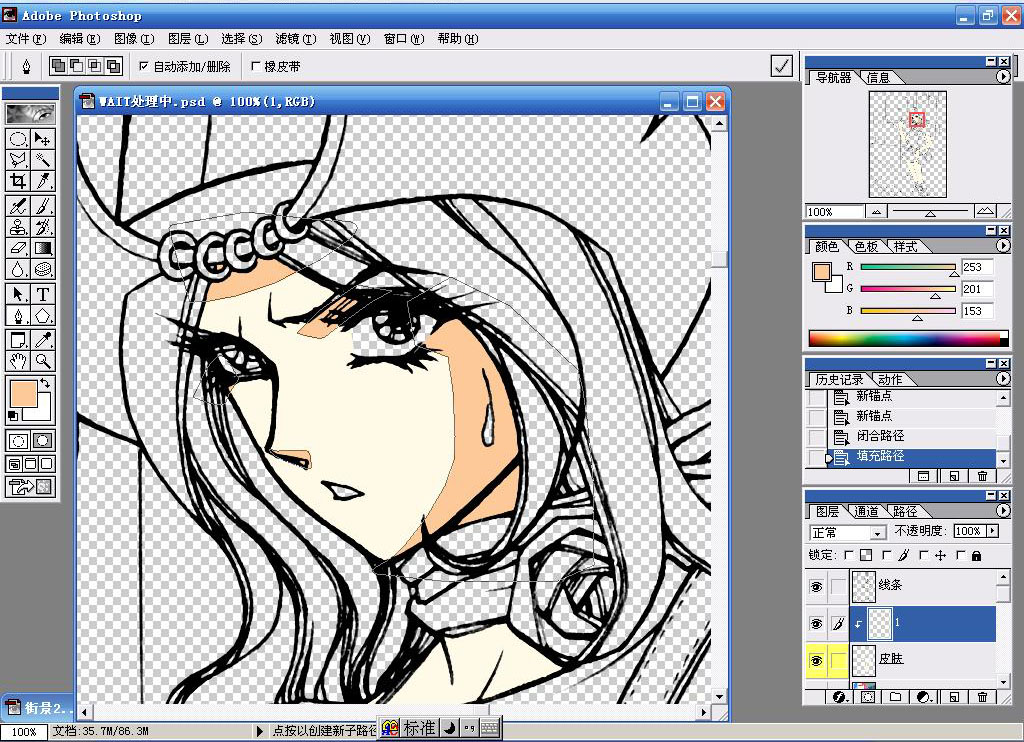Enable the Rubber Band (橡皮带) checkbox
Viewport: 1024px width, 742px height.
pyautogui.click(x=255, y=66)
